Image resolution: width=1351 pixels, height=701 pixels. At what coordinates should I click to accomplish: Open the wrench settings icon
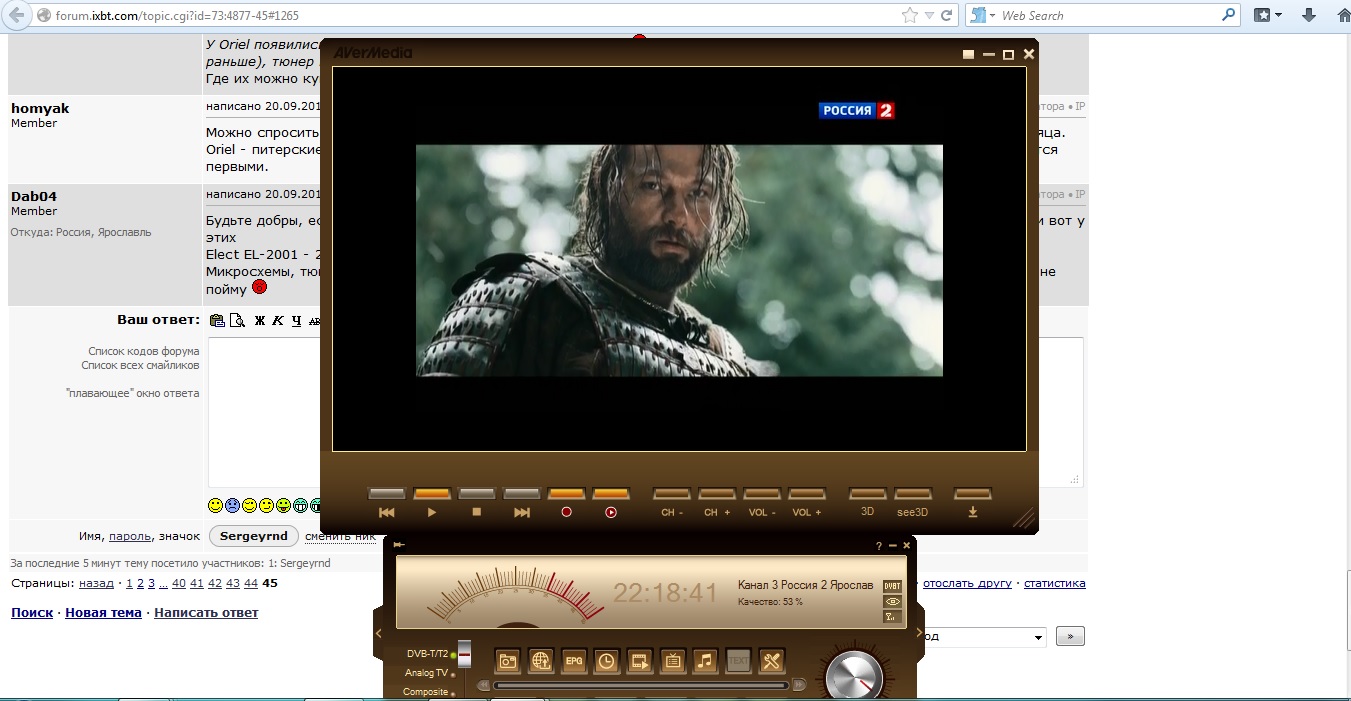point(771,661)
